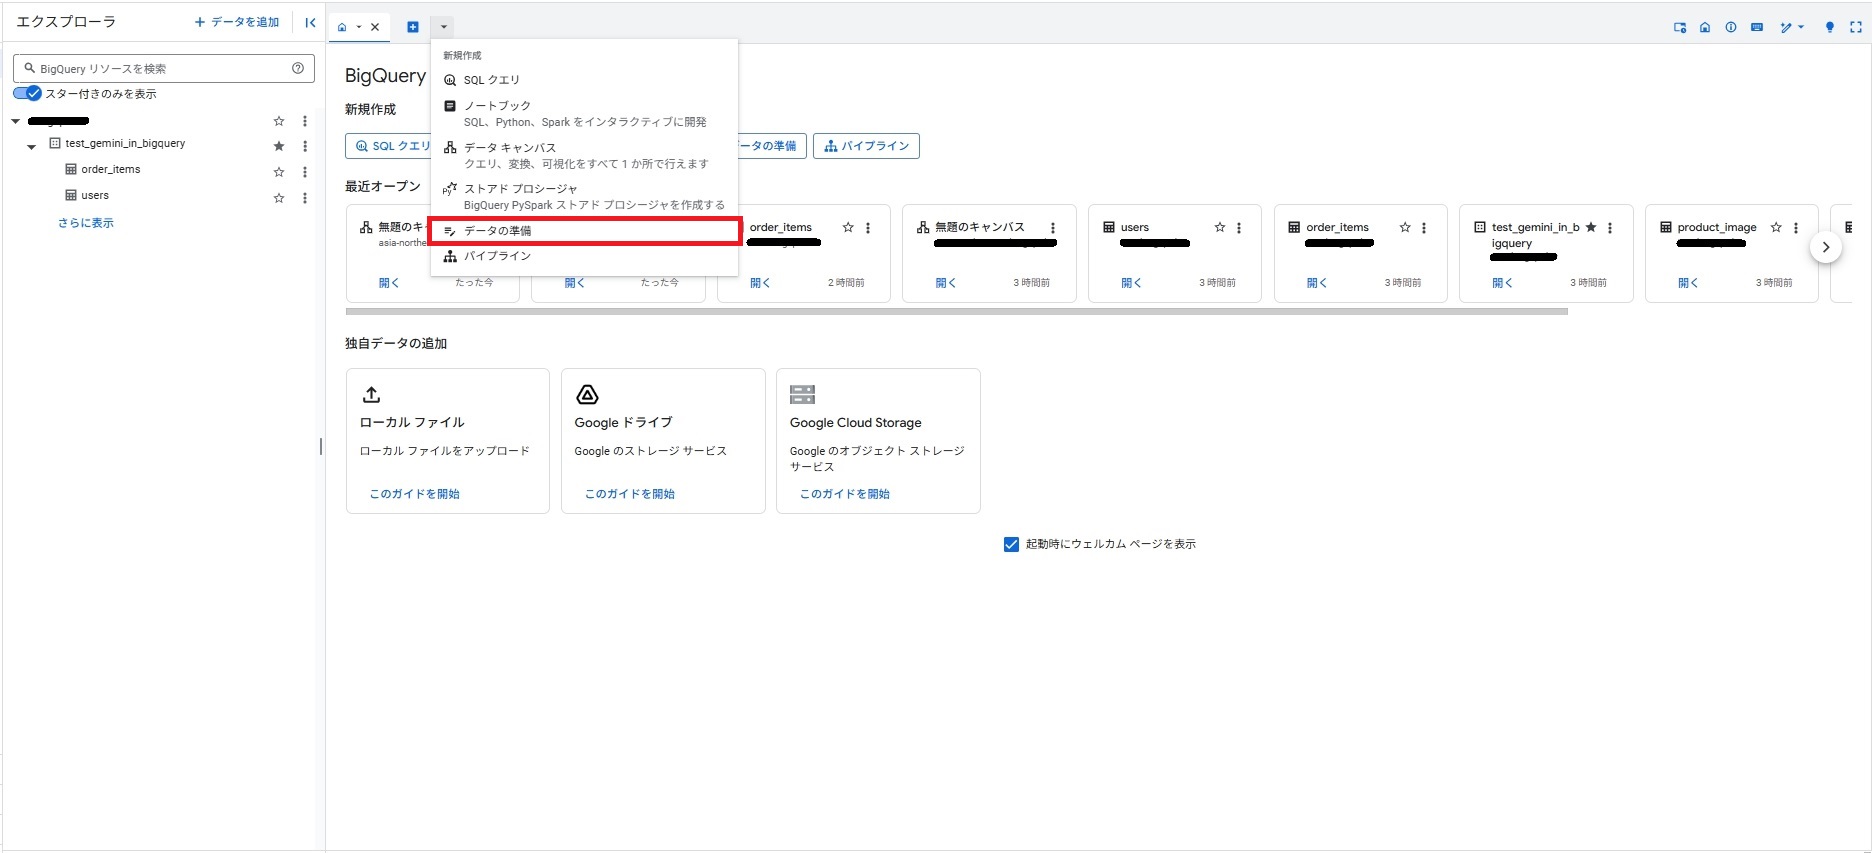Screen dimensions: 1872x853
Task: Click the blue new tab plus icon
Action: pos(412,27)
